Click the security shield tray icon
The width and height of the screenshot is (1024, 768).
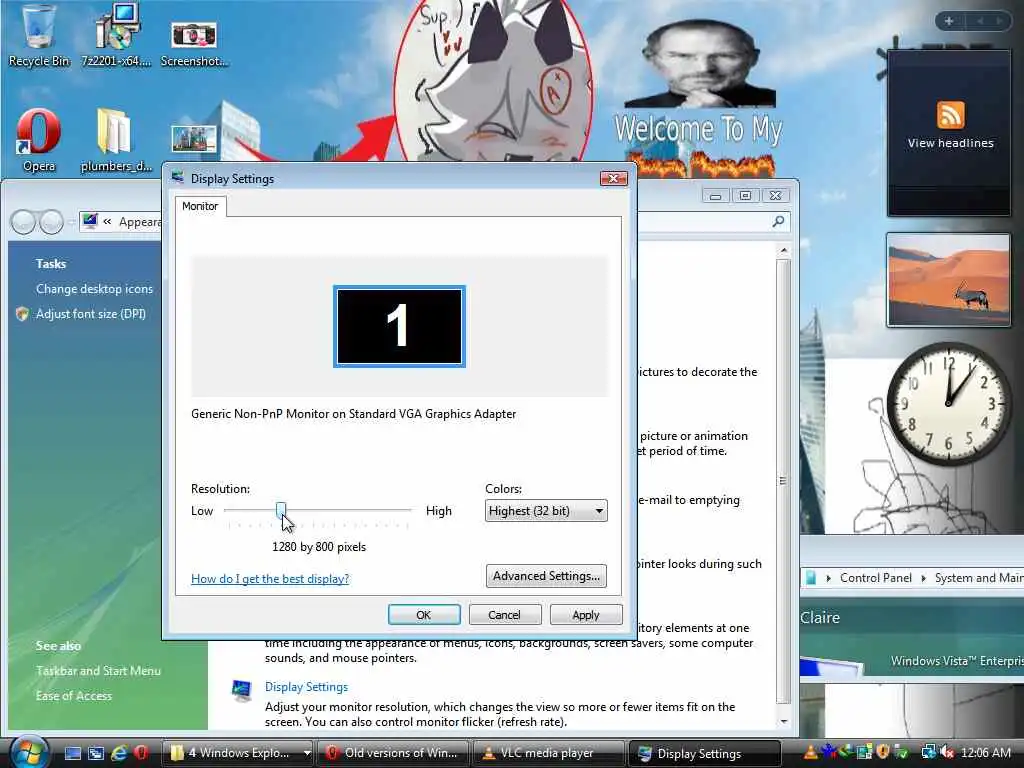[883, 752]
